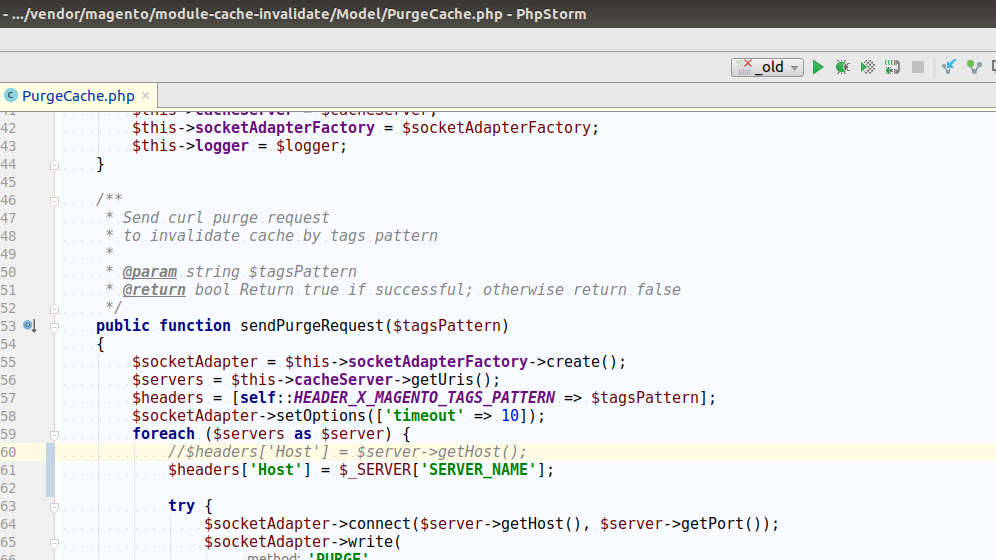Collapse sendPurgeRequest function fold at line 53
This screenshot has width=996, height=560.
tap(54, 326)
